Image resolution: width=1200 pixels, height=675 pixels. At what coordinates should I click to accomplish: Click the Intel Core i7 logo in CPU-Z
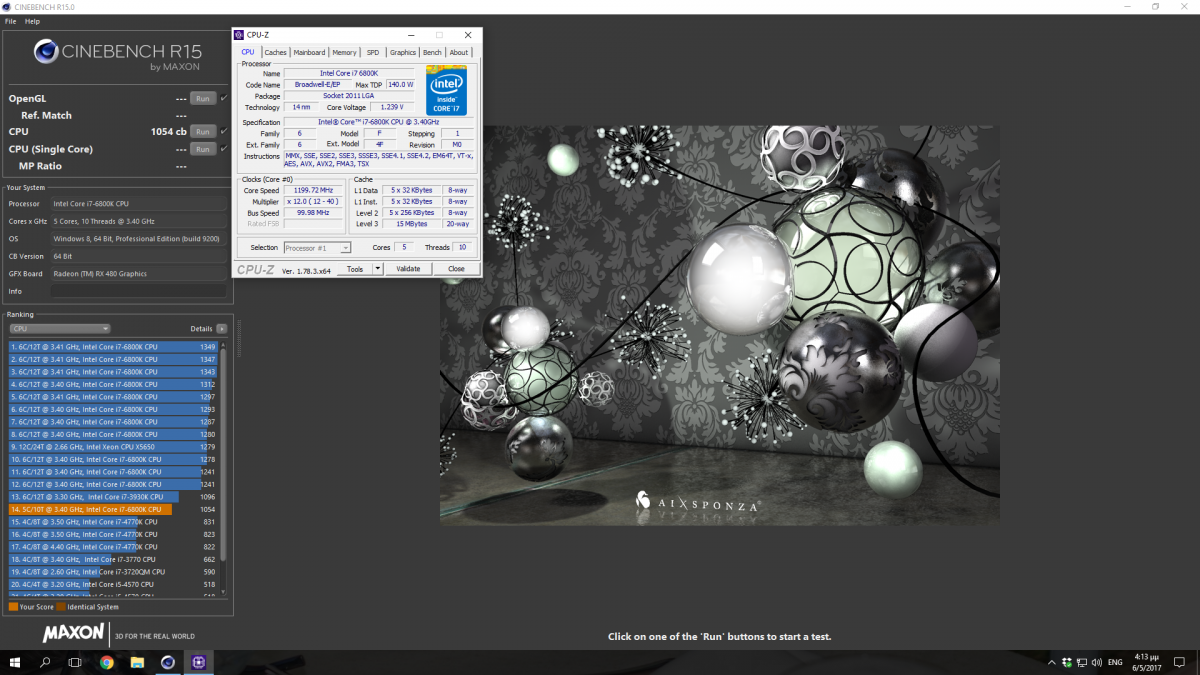(x=446, y=91)
